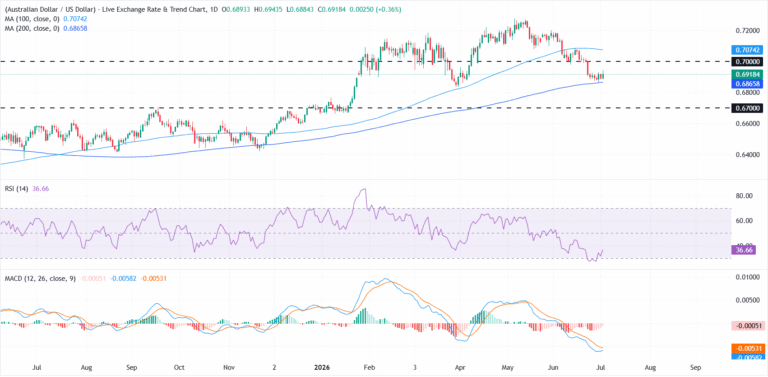Click the orange -0.00531 MACD axis tag
768x377 pixels.
748,349
